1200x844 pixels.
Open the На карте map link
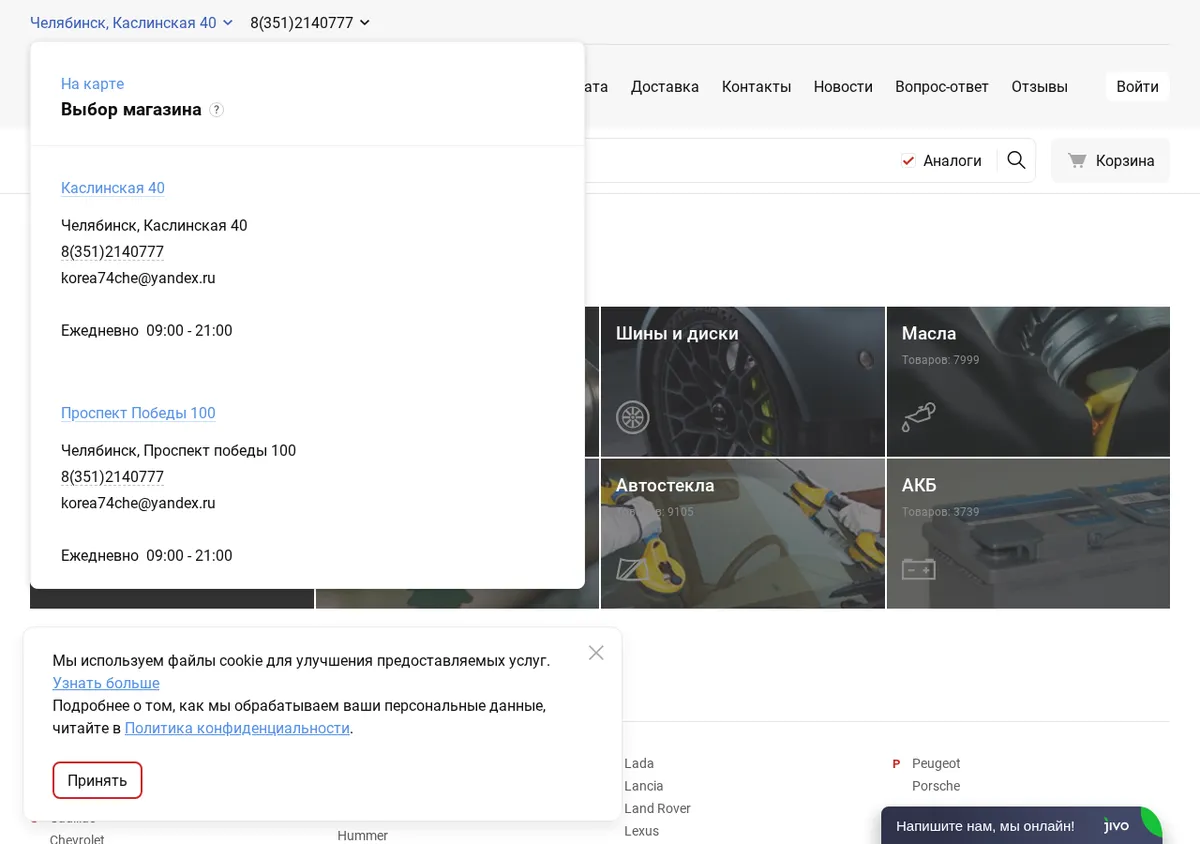click(x=92, y=84)
